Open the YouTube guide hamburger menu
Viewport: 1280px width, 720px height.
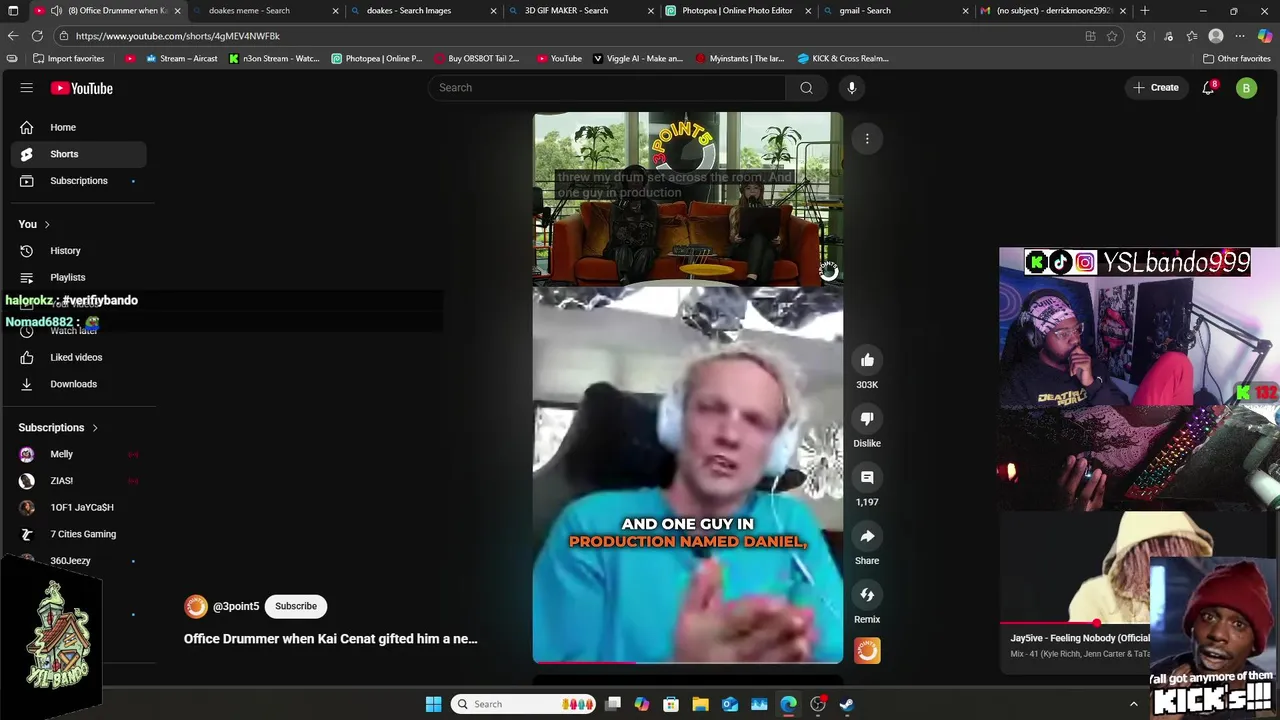click(27, 88)
